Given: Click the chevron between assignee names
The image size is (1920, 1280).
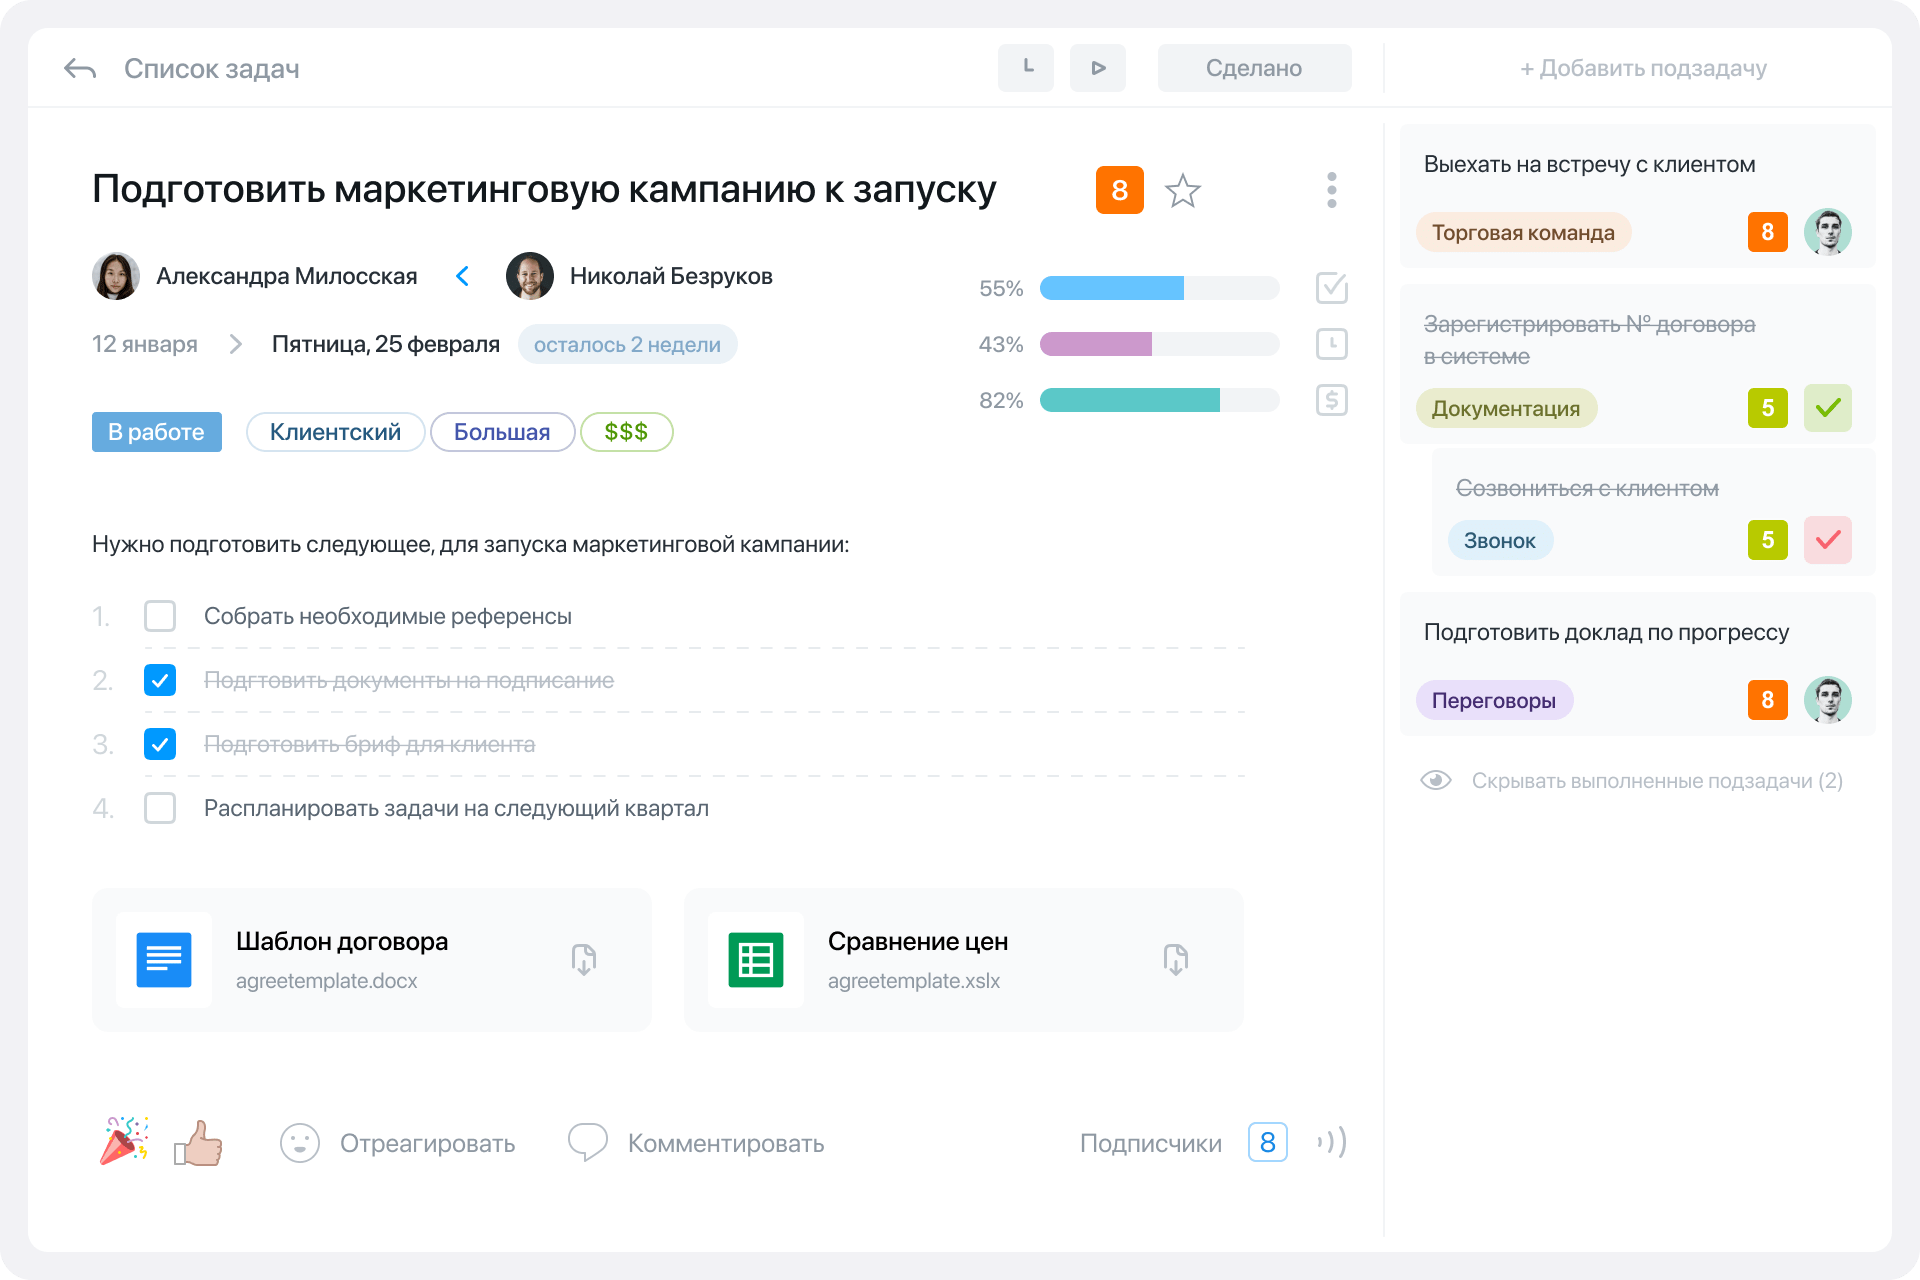Looking at the screenshot, I should 462,276.
